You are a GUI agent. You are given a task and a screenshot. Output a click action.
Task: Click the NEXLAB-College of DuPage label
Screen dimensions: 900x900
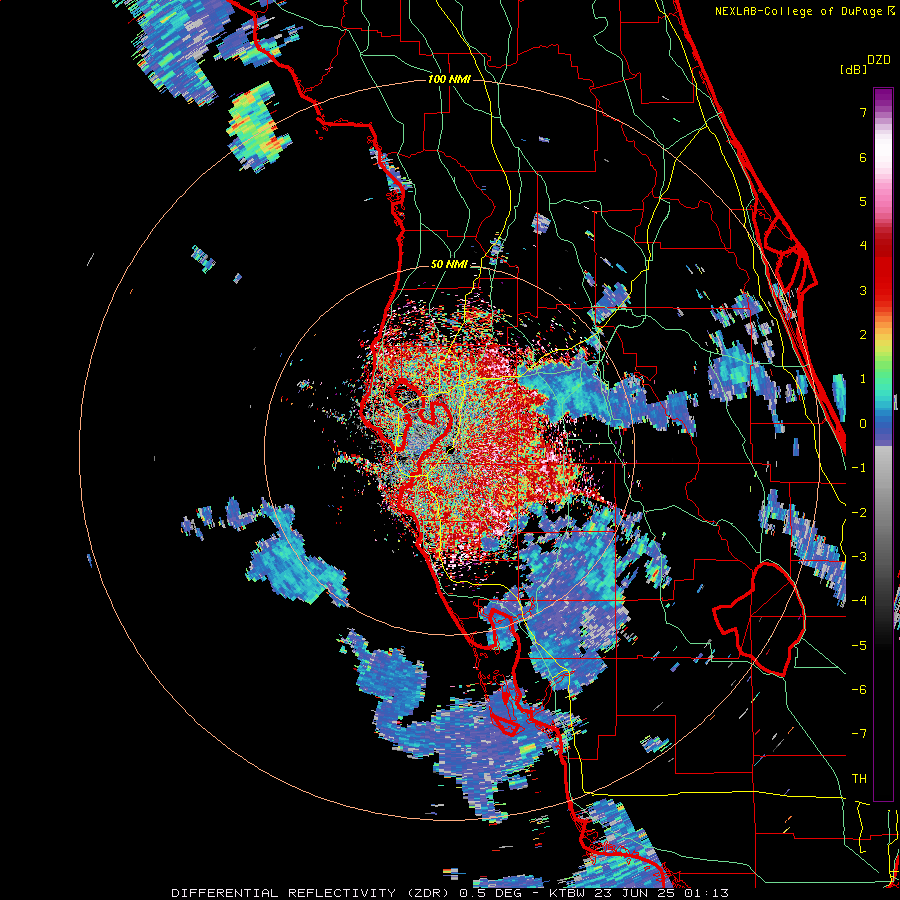click(x=805, y=11)
